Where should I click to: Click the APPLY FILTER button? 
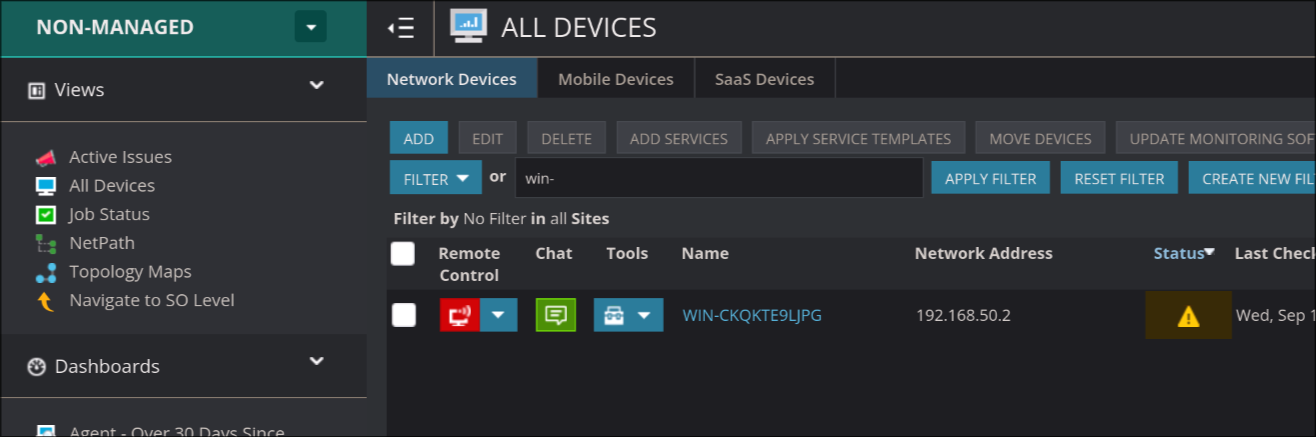(x=990, y=179)
